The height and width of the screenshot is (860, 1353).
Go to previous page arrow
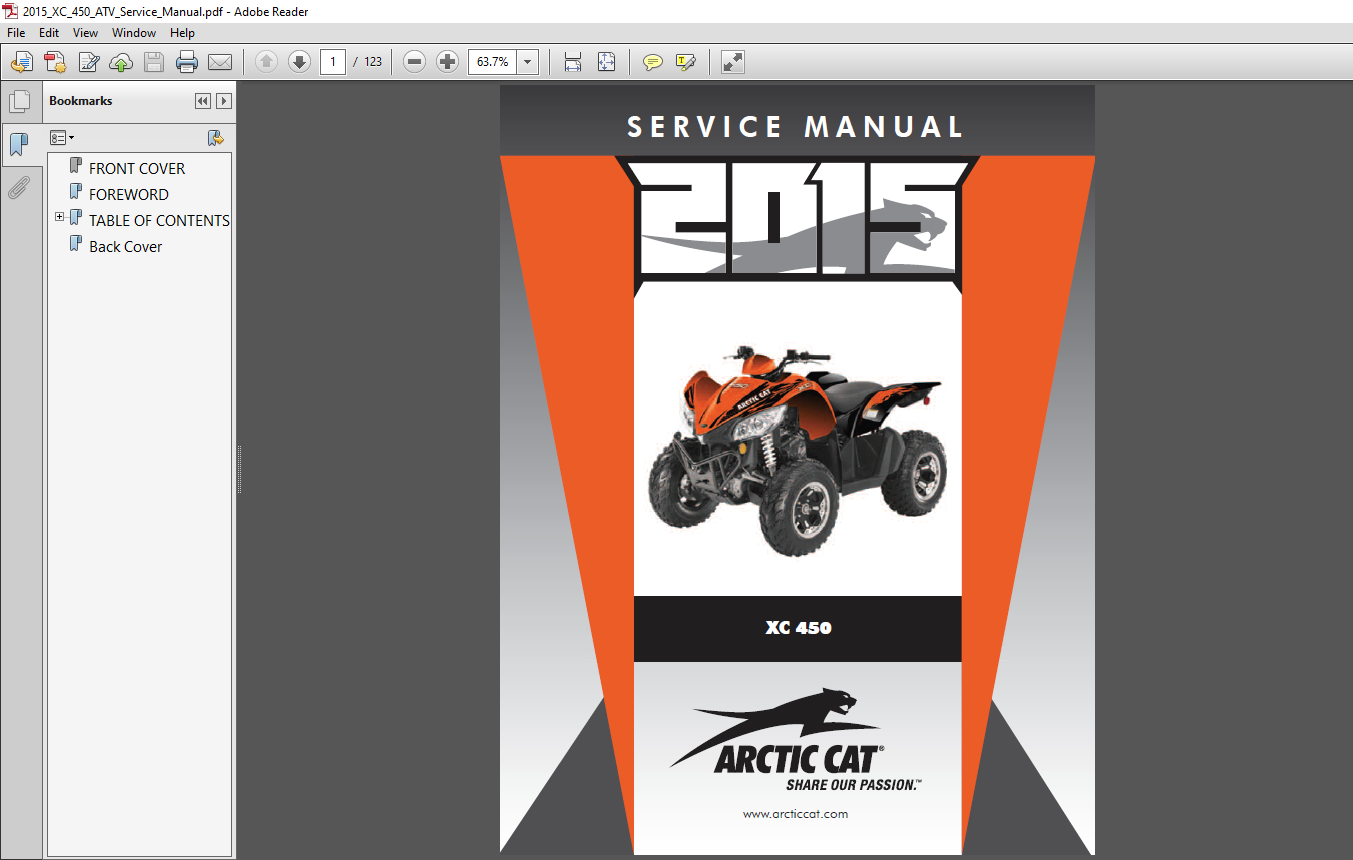click(x=266, y=62)
